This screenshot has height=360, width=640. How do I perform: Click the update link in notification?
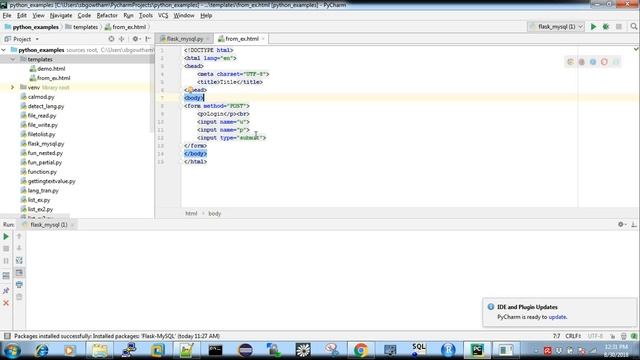[557, 317]
